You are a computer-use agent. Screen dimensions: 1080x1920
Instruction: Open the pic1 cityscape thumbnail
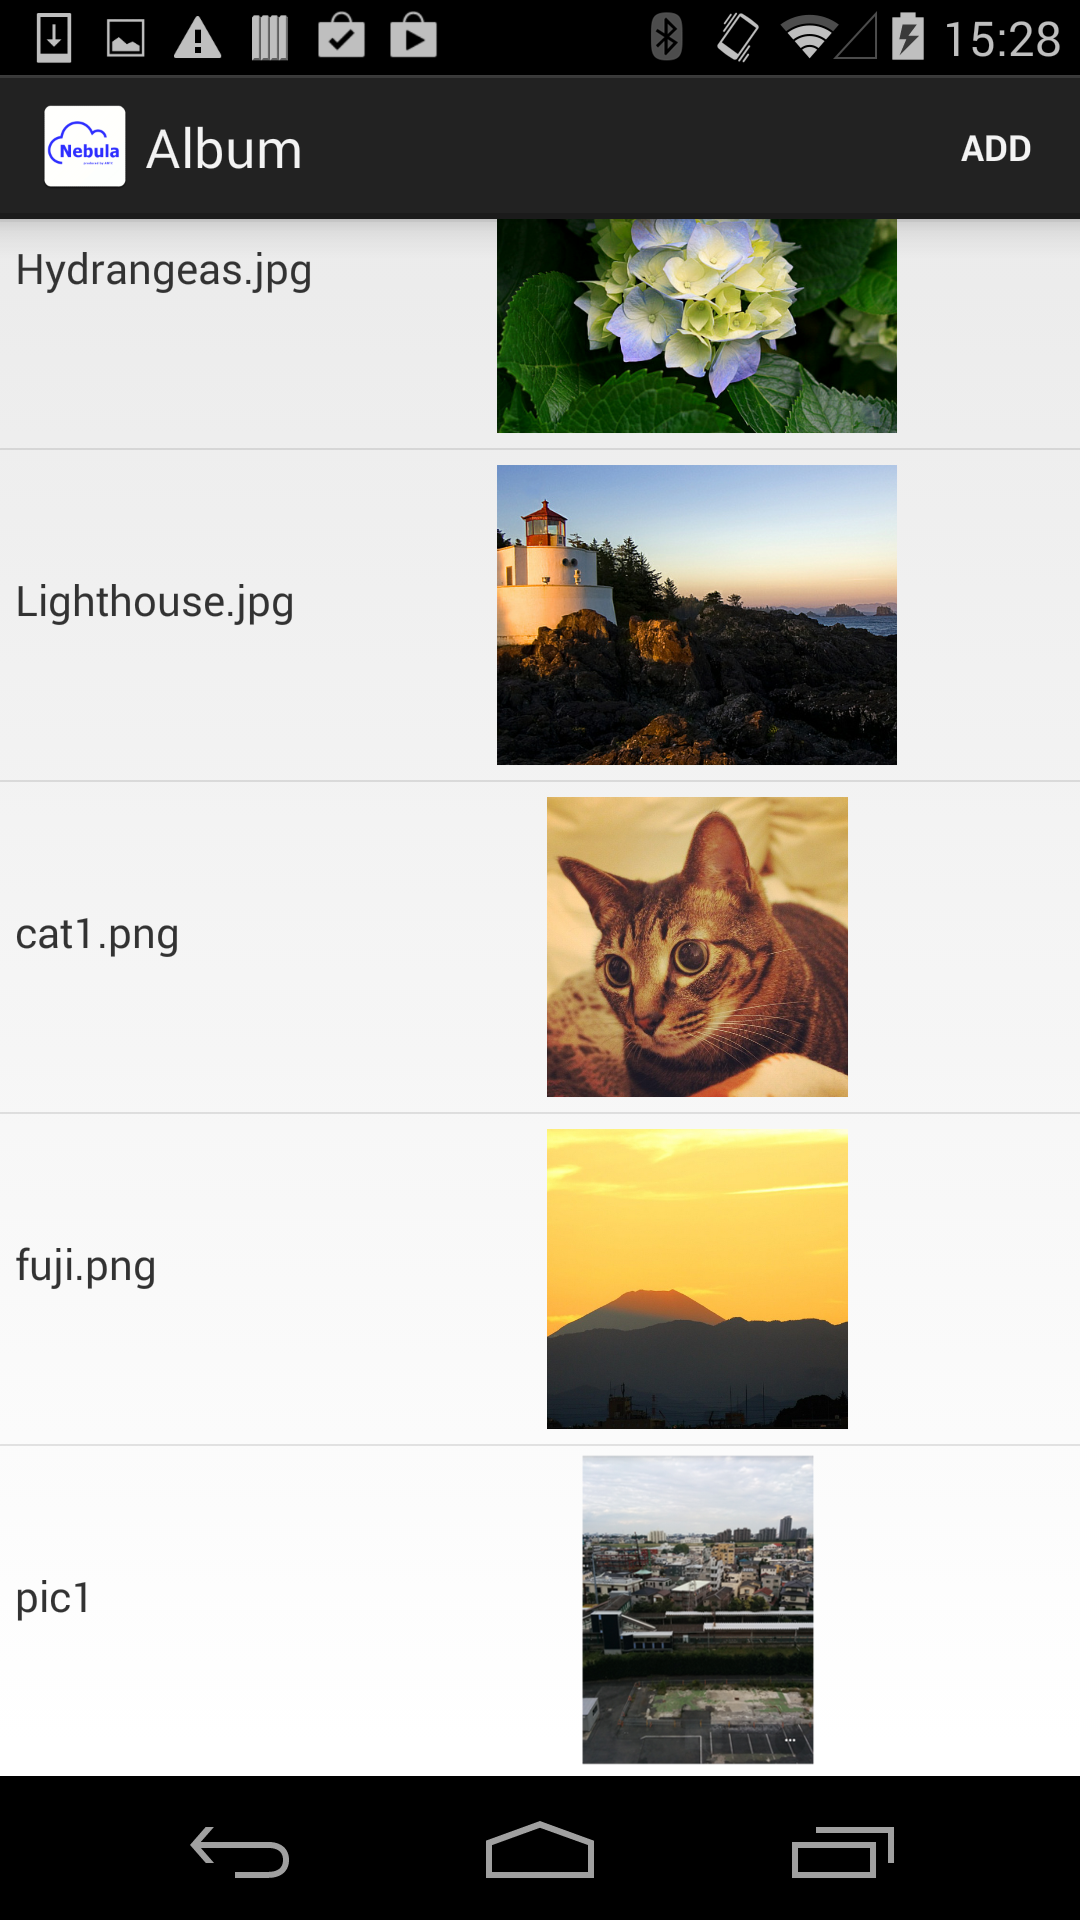coord(698,1610)
